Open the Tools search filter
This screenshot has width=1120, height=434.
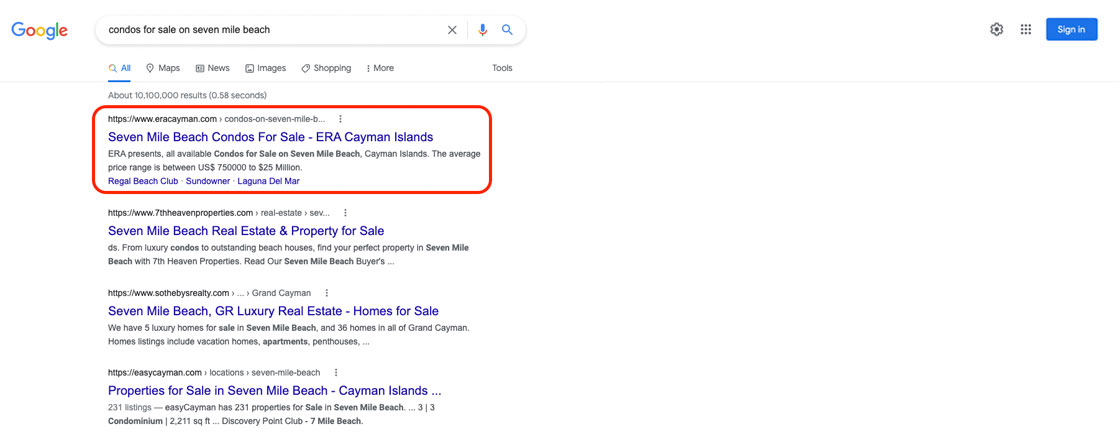pyautogui.click(x=502, y=69)
